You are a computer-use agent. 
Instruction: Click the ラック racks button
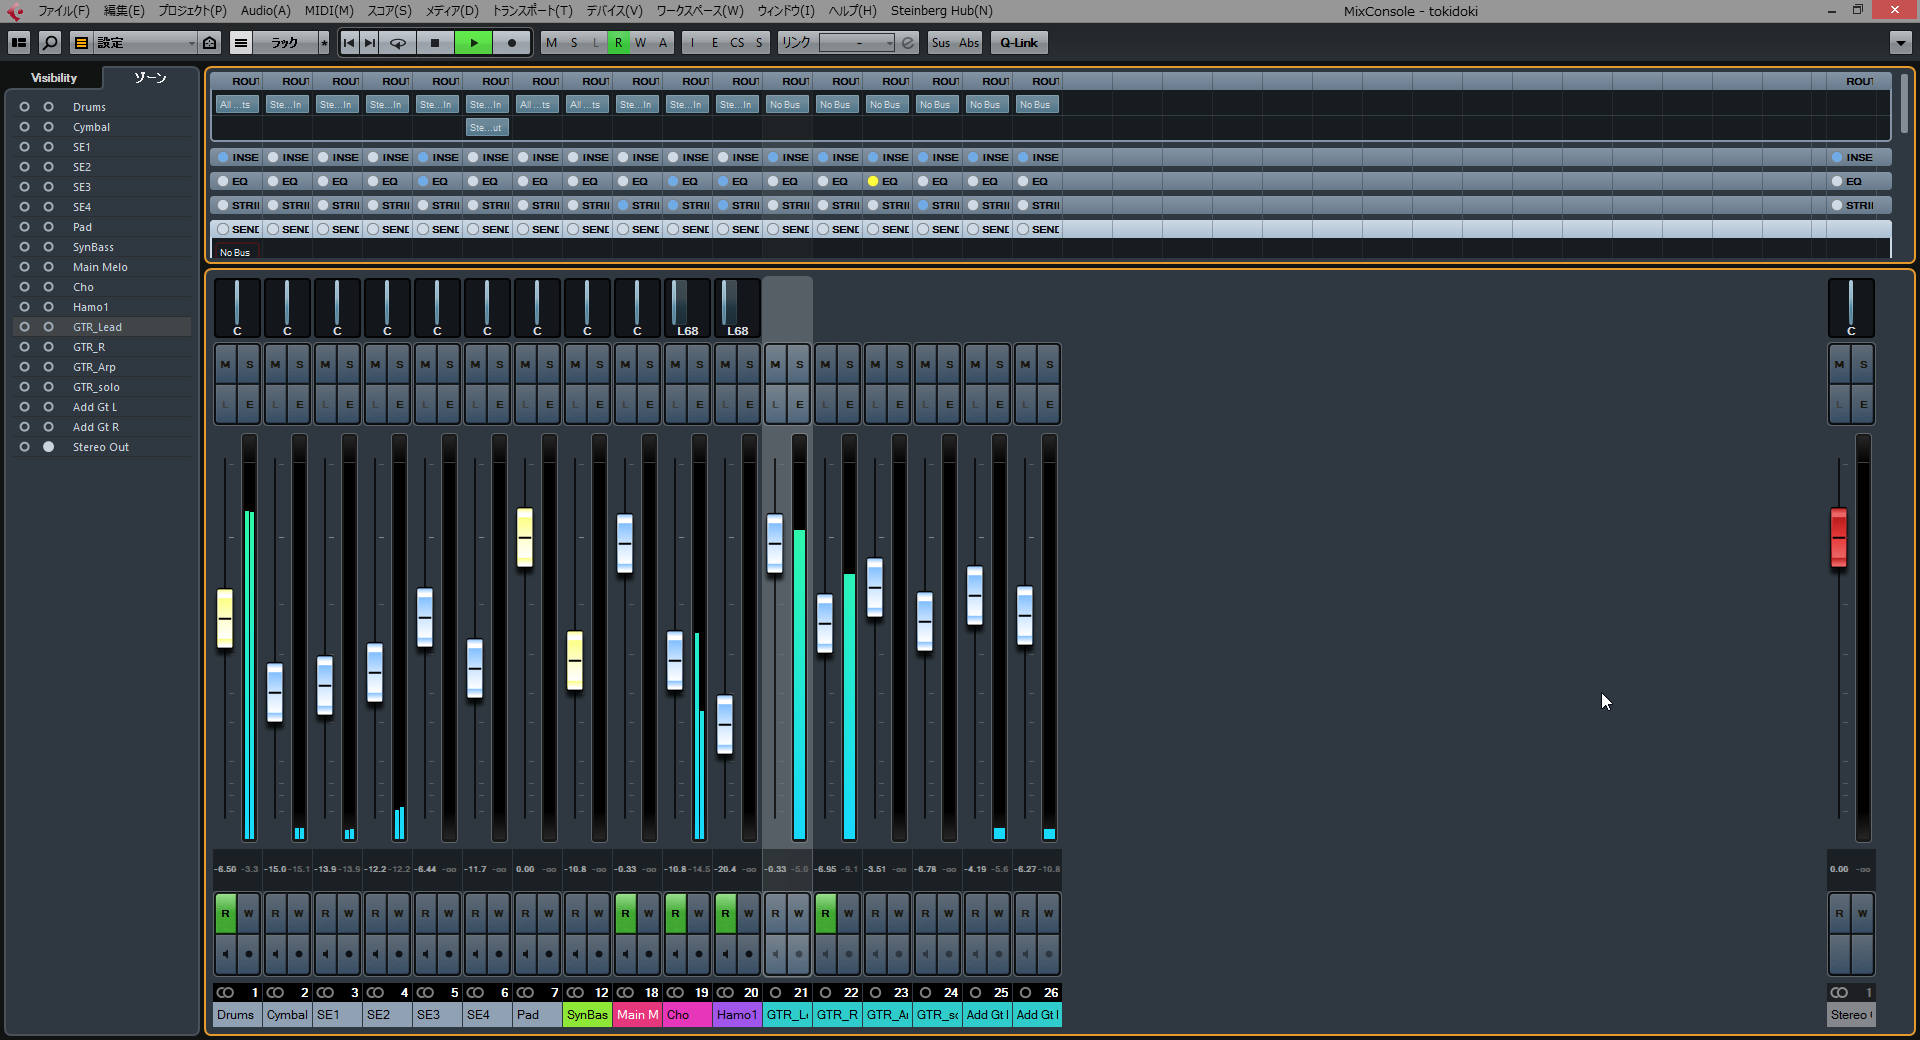(285, 43)
